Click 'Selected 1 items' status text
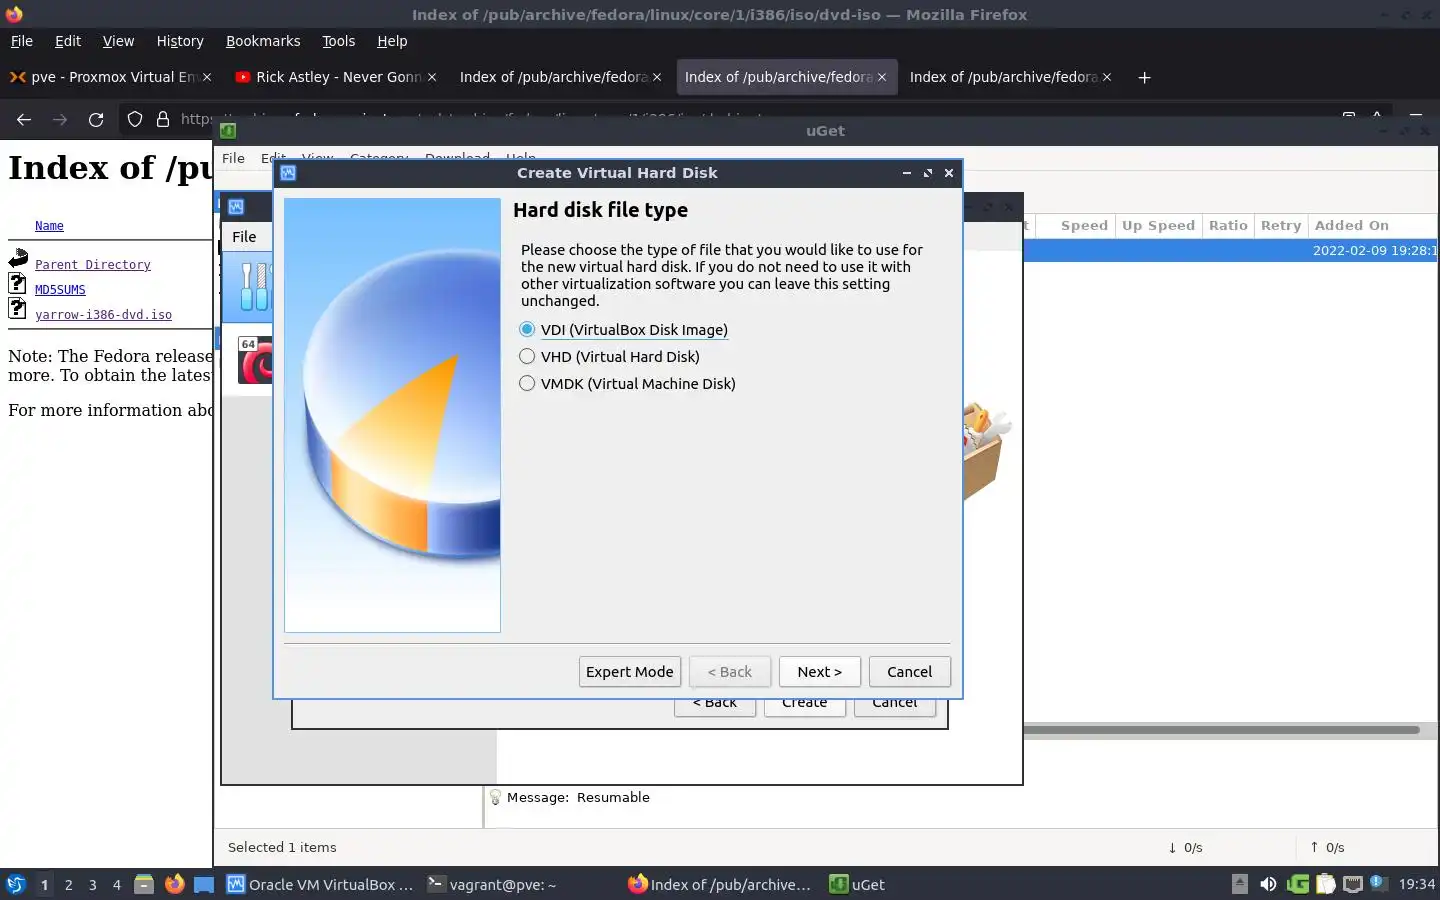1440x900 pixels. click(x=282, y=847)
